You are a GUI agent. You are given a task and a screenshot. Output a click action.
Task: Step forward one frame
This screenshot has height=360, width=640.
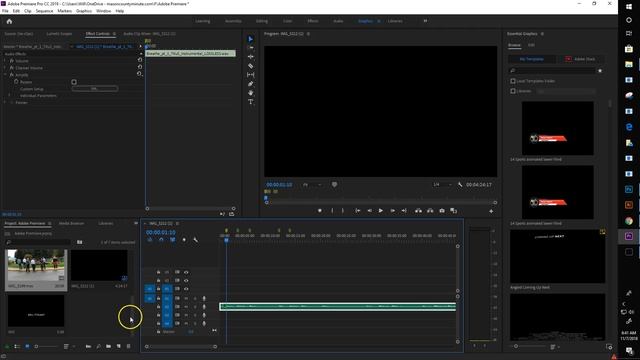pos(392,211)
